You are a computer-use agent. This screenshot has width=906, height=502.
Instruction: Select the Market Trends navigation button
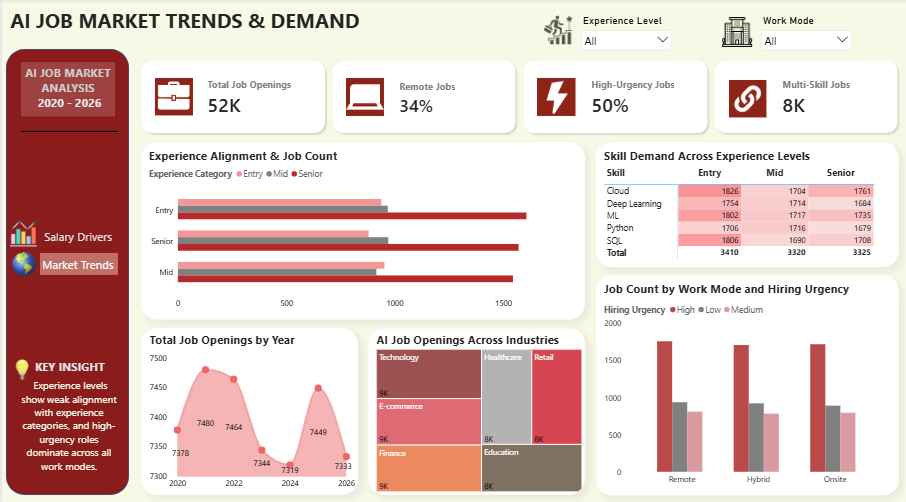[79, 265]
